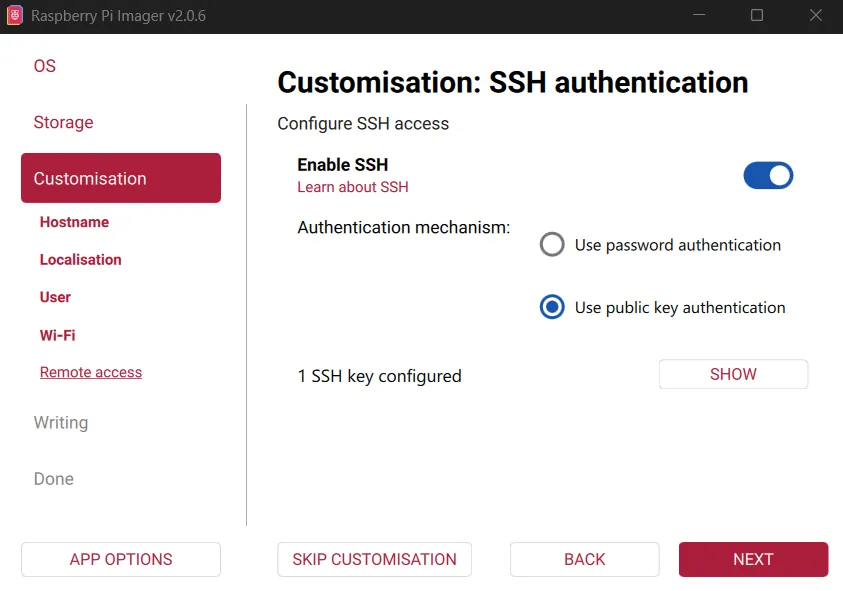This screenshot has height=591, width=843.
Task: Go back with the BACK button
Action: [584, 559]
